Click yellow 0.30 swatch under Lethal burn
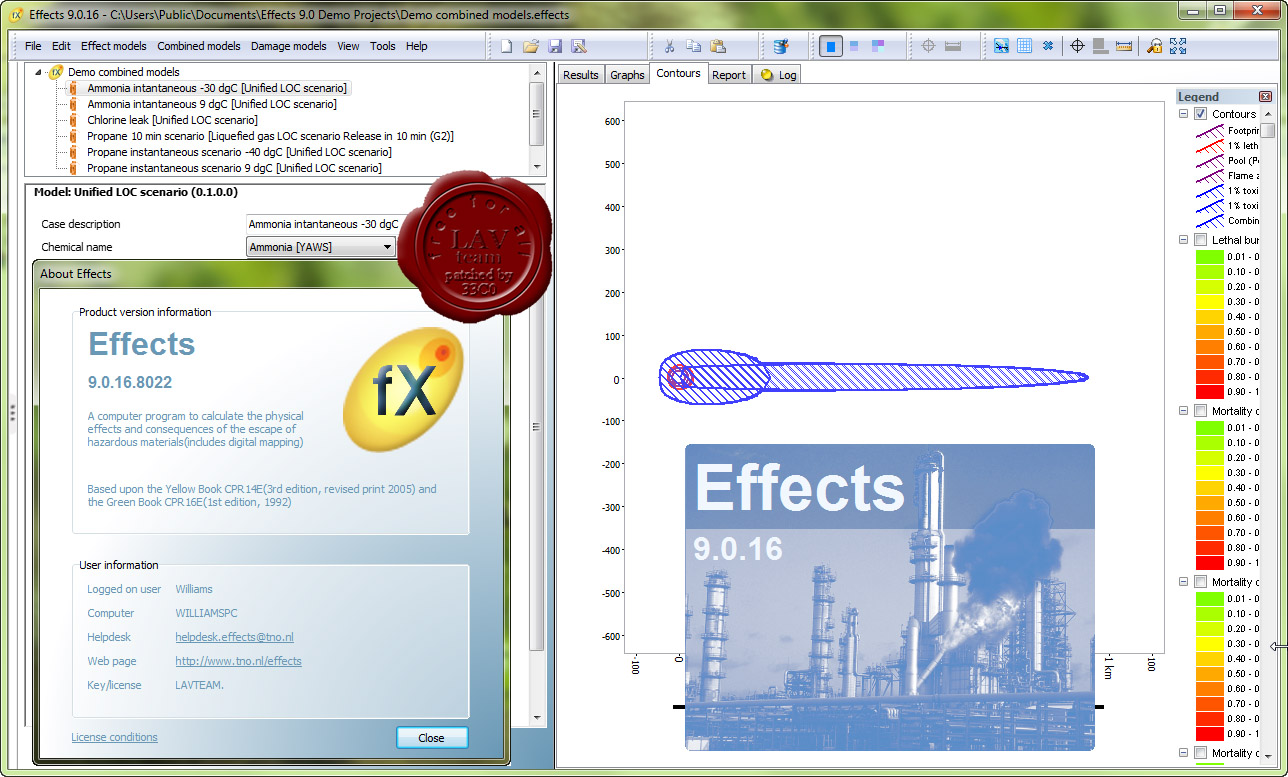The image size is (1288, 777). click(1210, 302)
